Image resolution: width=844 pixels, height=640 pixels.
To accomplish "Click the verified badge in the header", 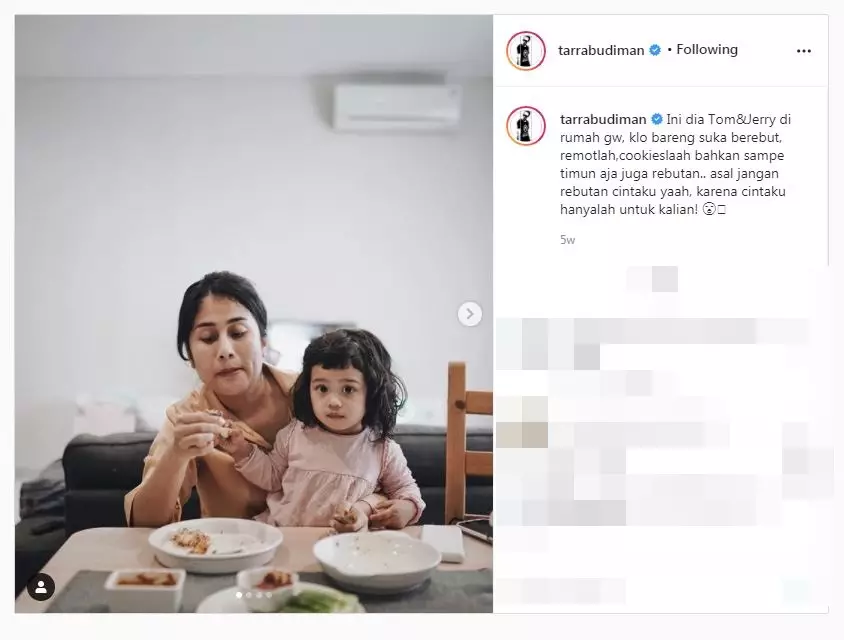I will [x=655, y=51].
